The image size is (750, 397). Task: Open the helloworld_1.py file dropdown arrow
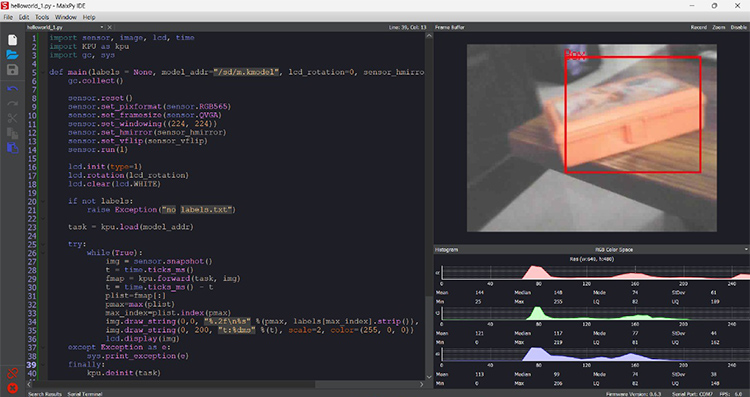click(x=102, y=27)
